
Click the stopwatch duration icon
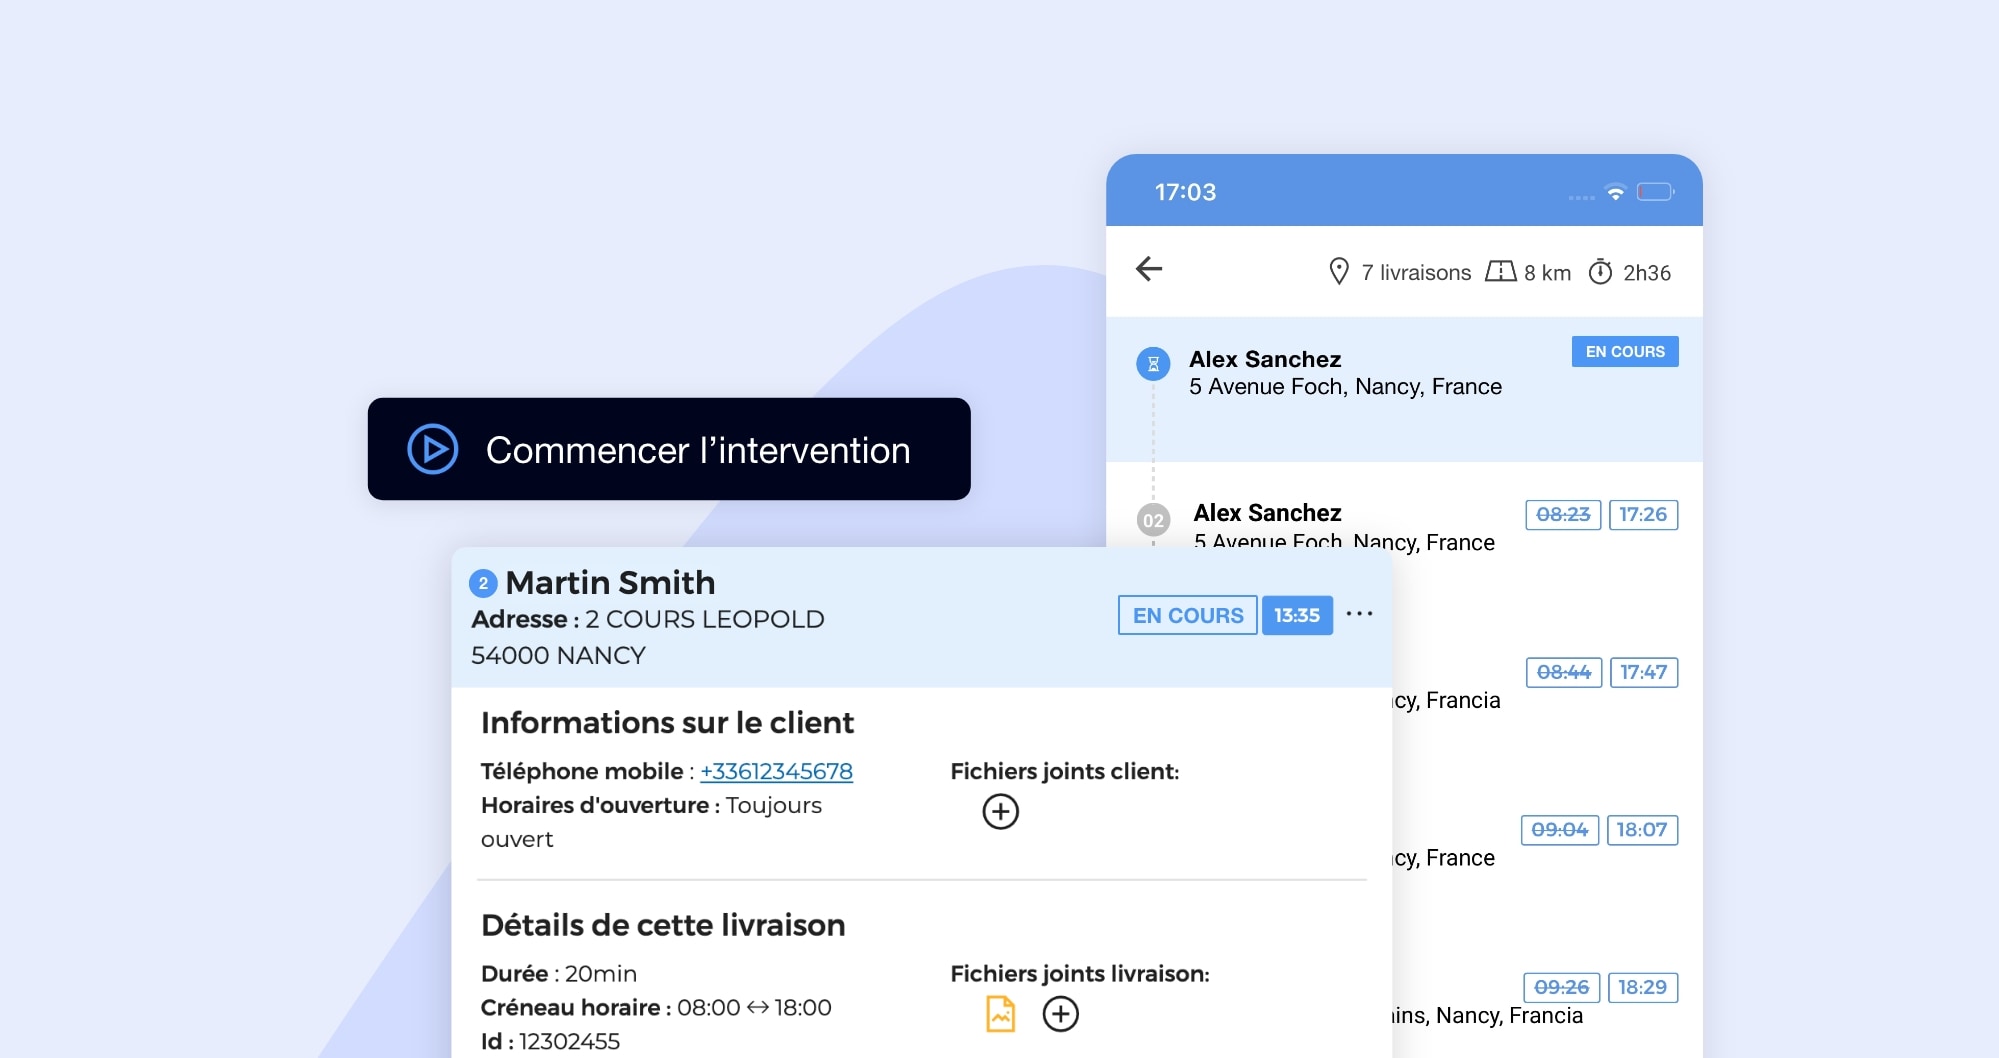(x=1600, y=272)
